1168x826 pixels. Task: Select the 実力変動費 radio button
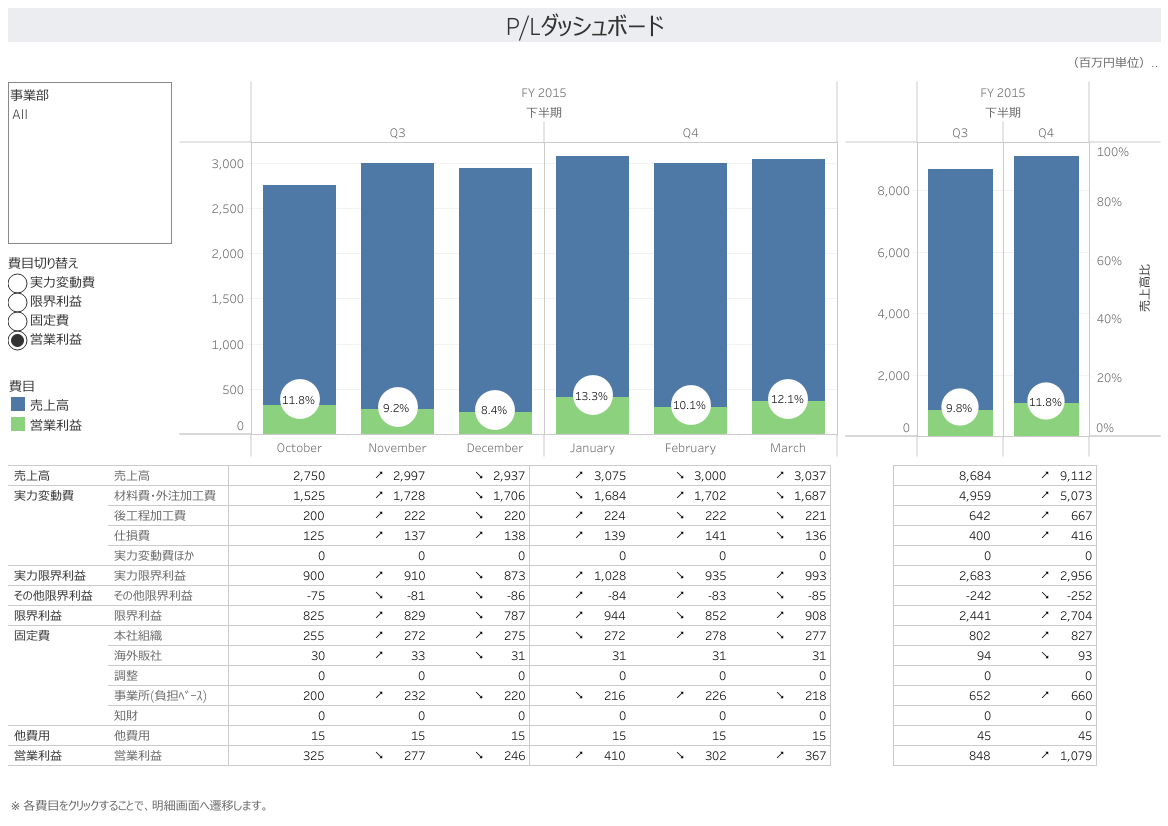18,283
